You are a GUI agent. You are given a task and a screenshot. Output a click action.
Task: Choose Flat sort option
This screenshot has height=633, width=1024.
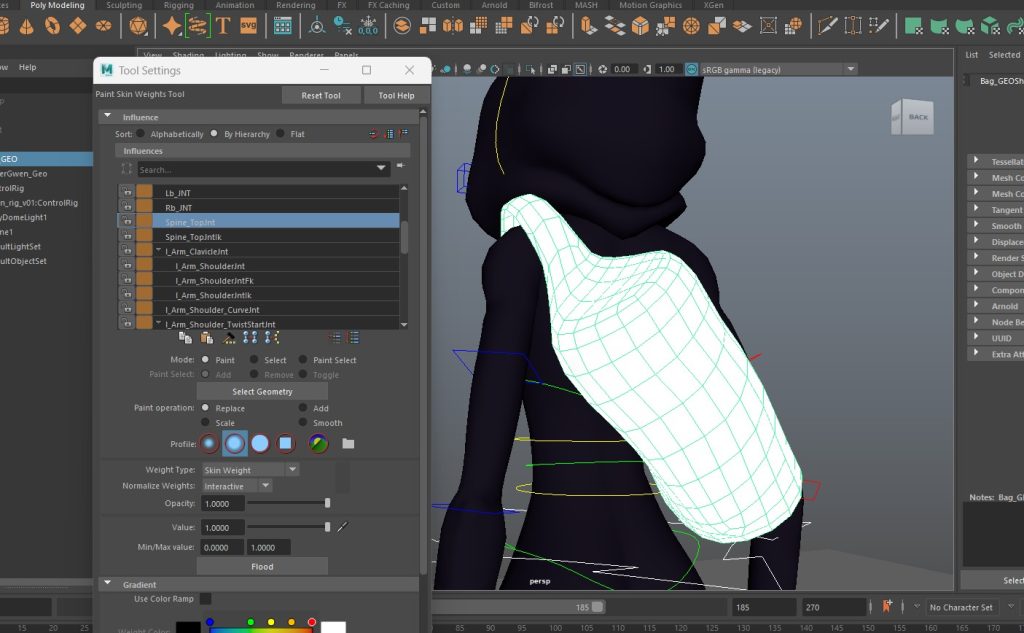point(280,134)
